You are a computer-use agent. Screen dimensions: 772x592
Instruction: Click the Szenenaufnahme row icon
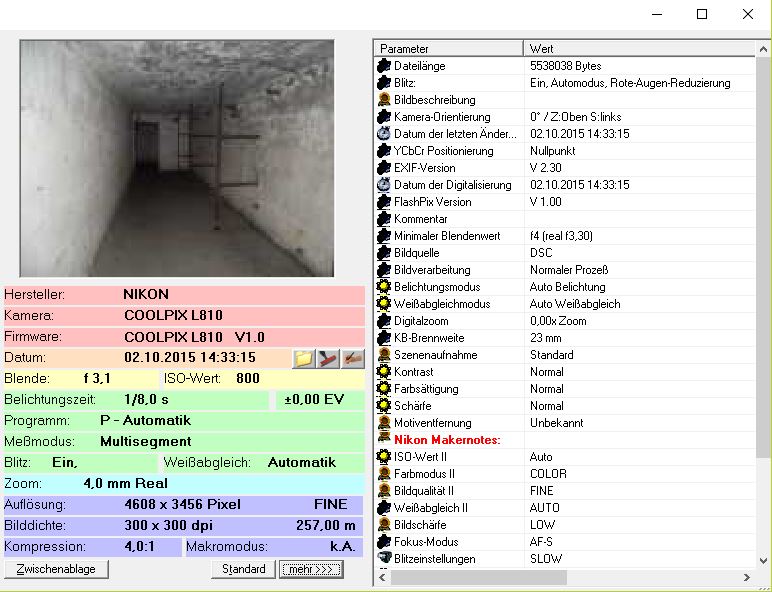point(384,355)
